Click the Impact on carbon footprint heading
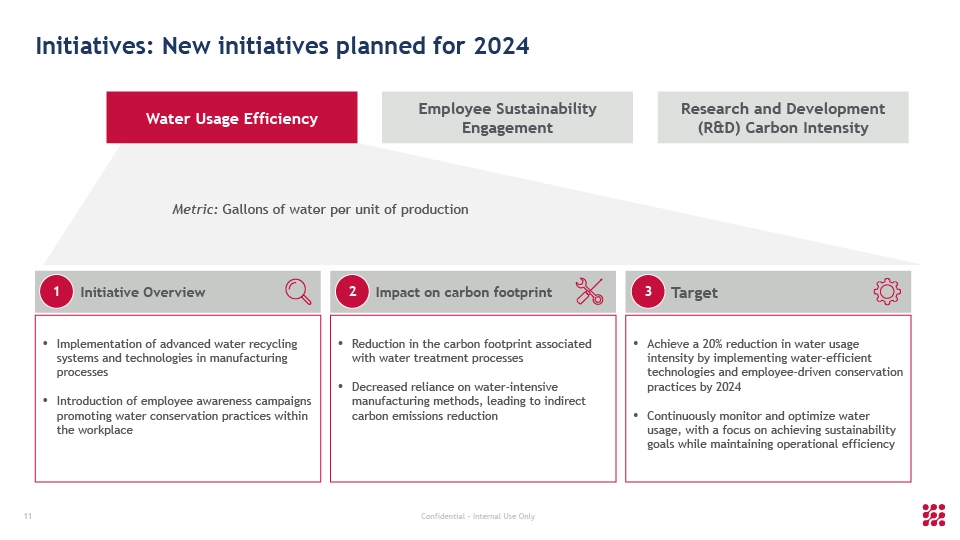960x540 pixels. coord(463,293)
